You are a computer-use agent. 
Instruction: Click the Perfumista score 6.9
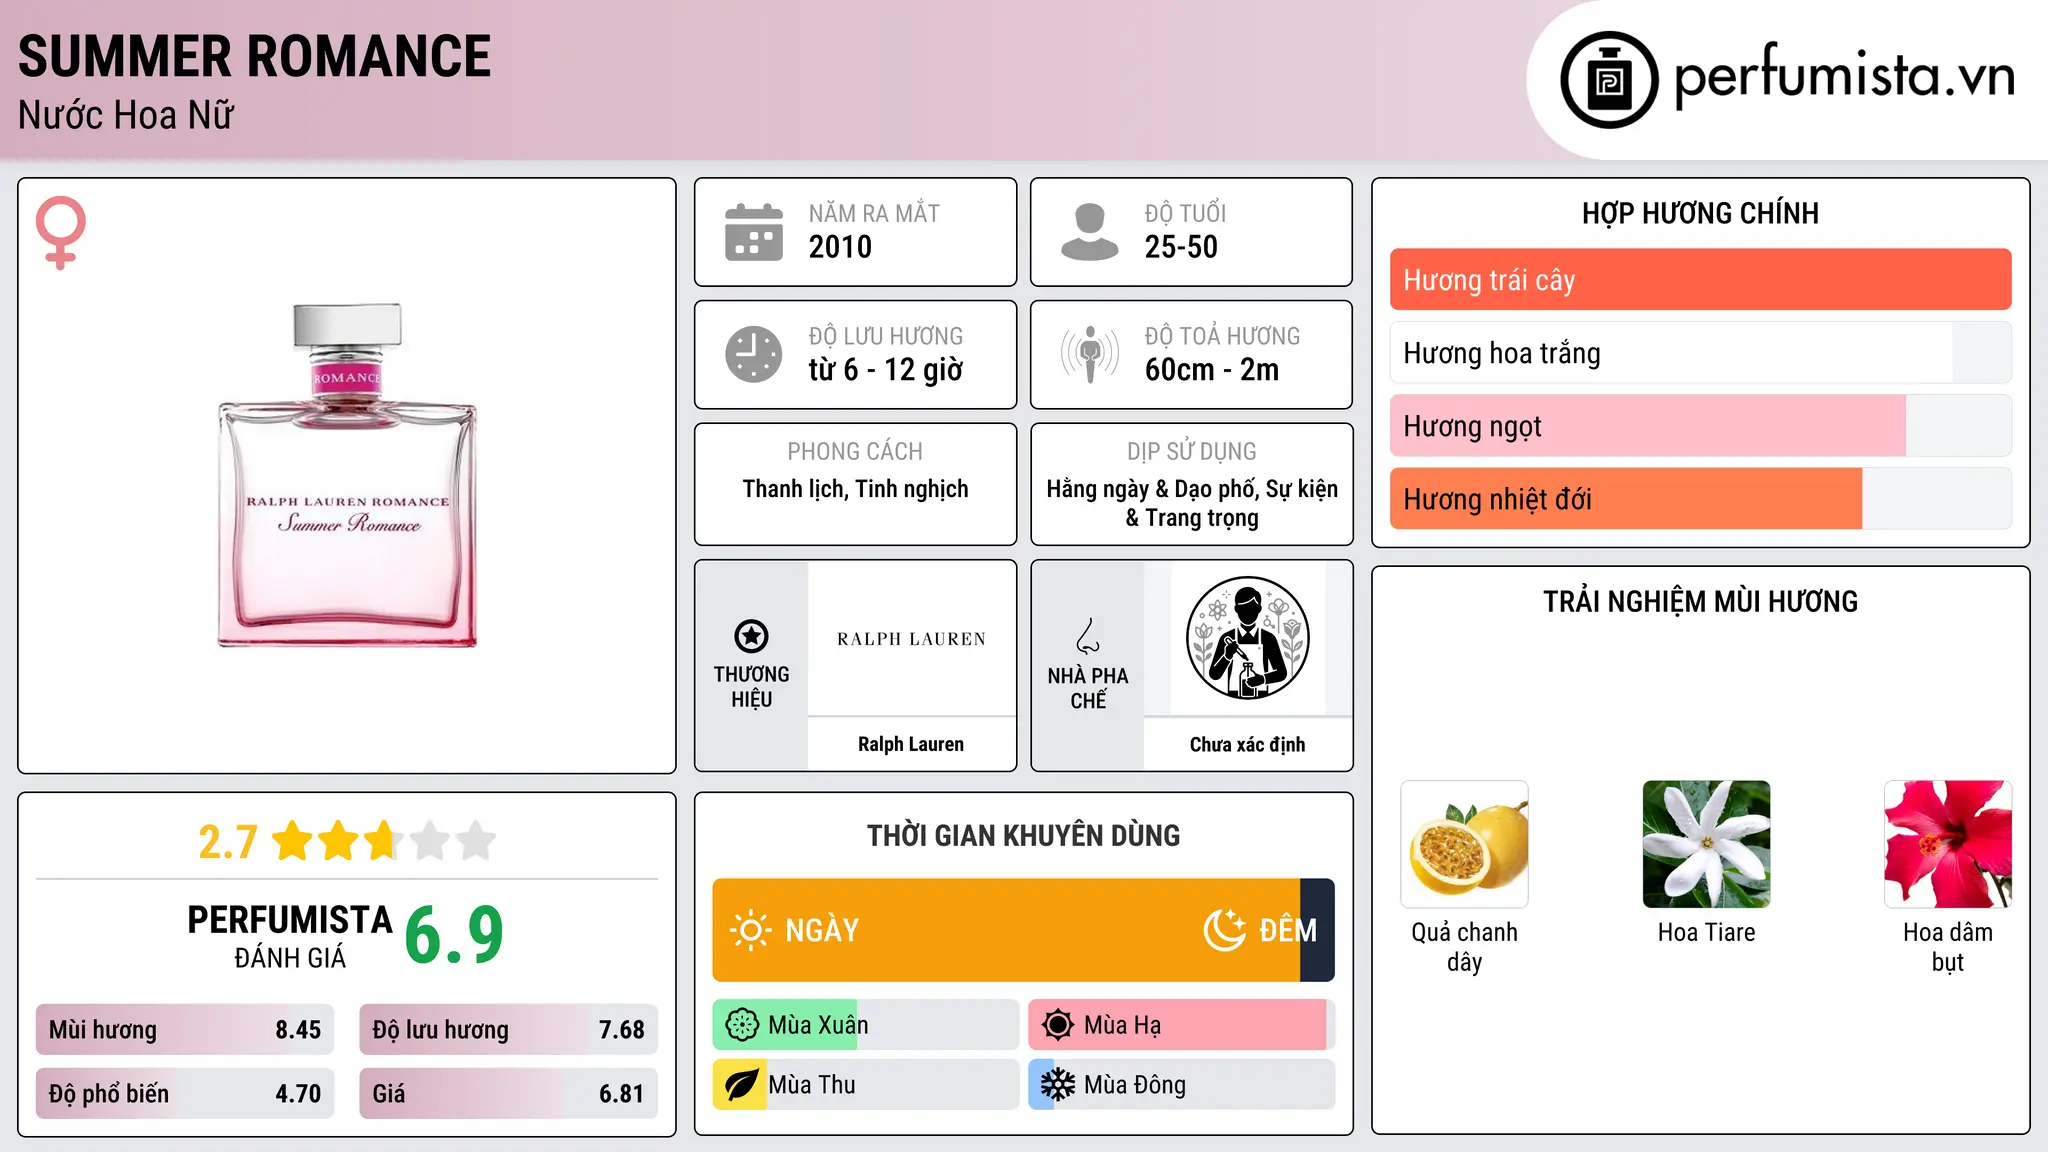[454, 935]
